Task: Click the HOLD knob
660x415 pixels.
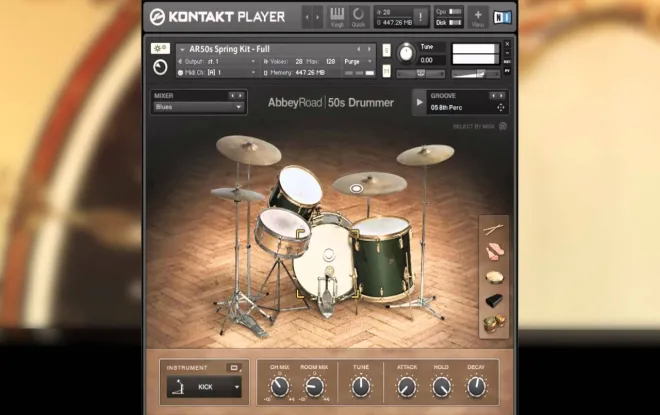Action: click(441, 387)
